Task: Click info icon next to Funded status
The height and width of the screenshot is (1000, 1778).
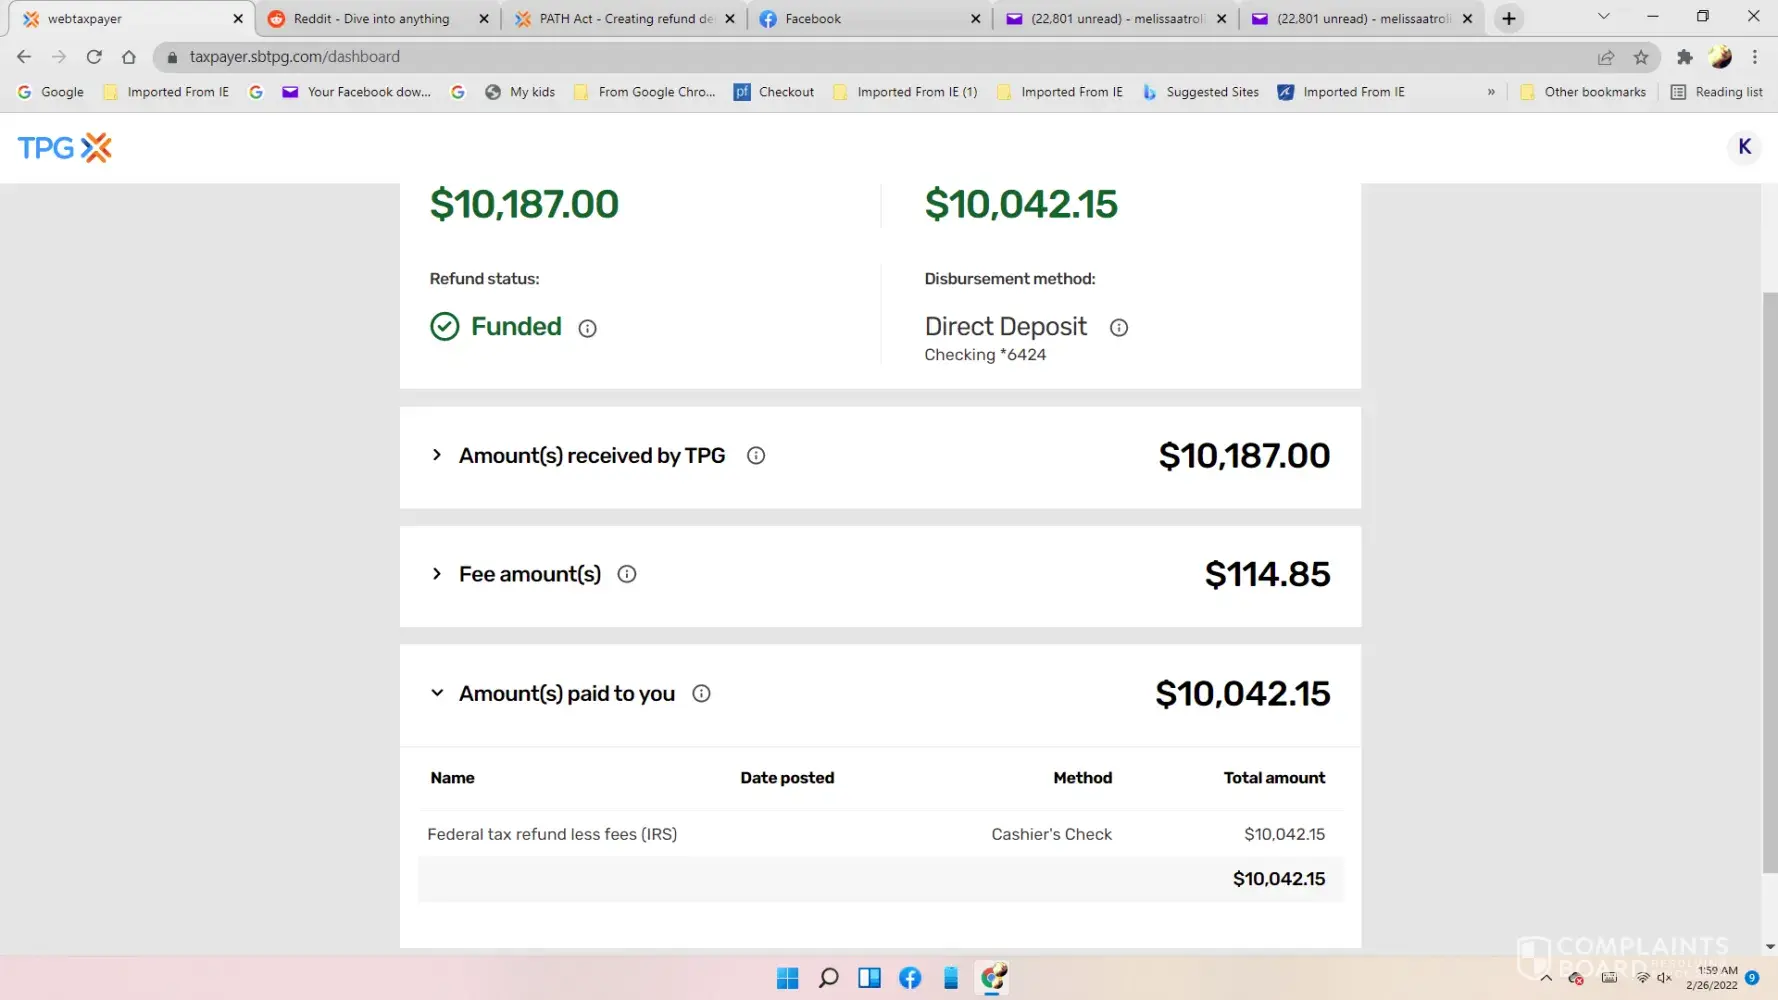Action: 588,328
